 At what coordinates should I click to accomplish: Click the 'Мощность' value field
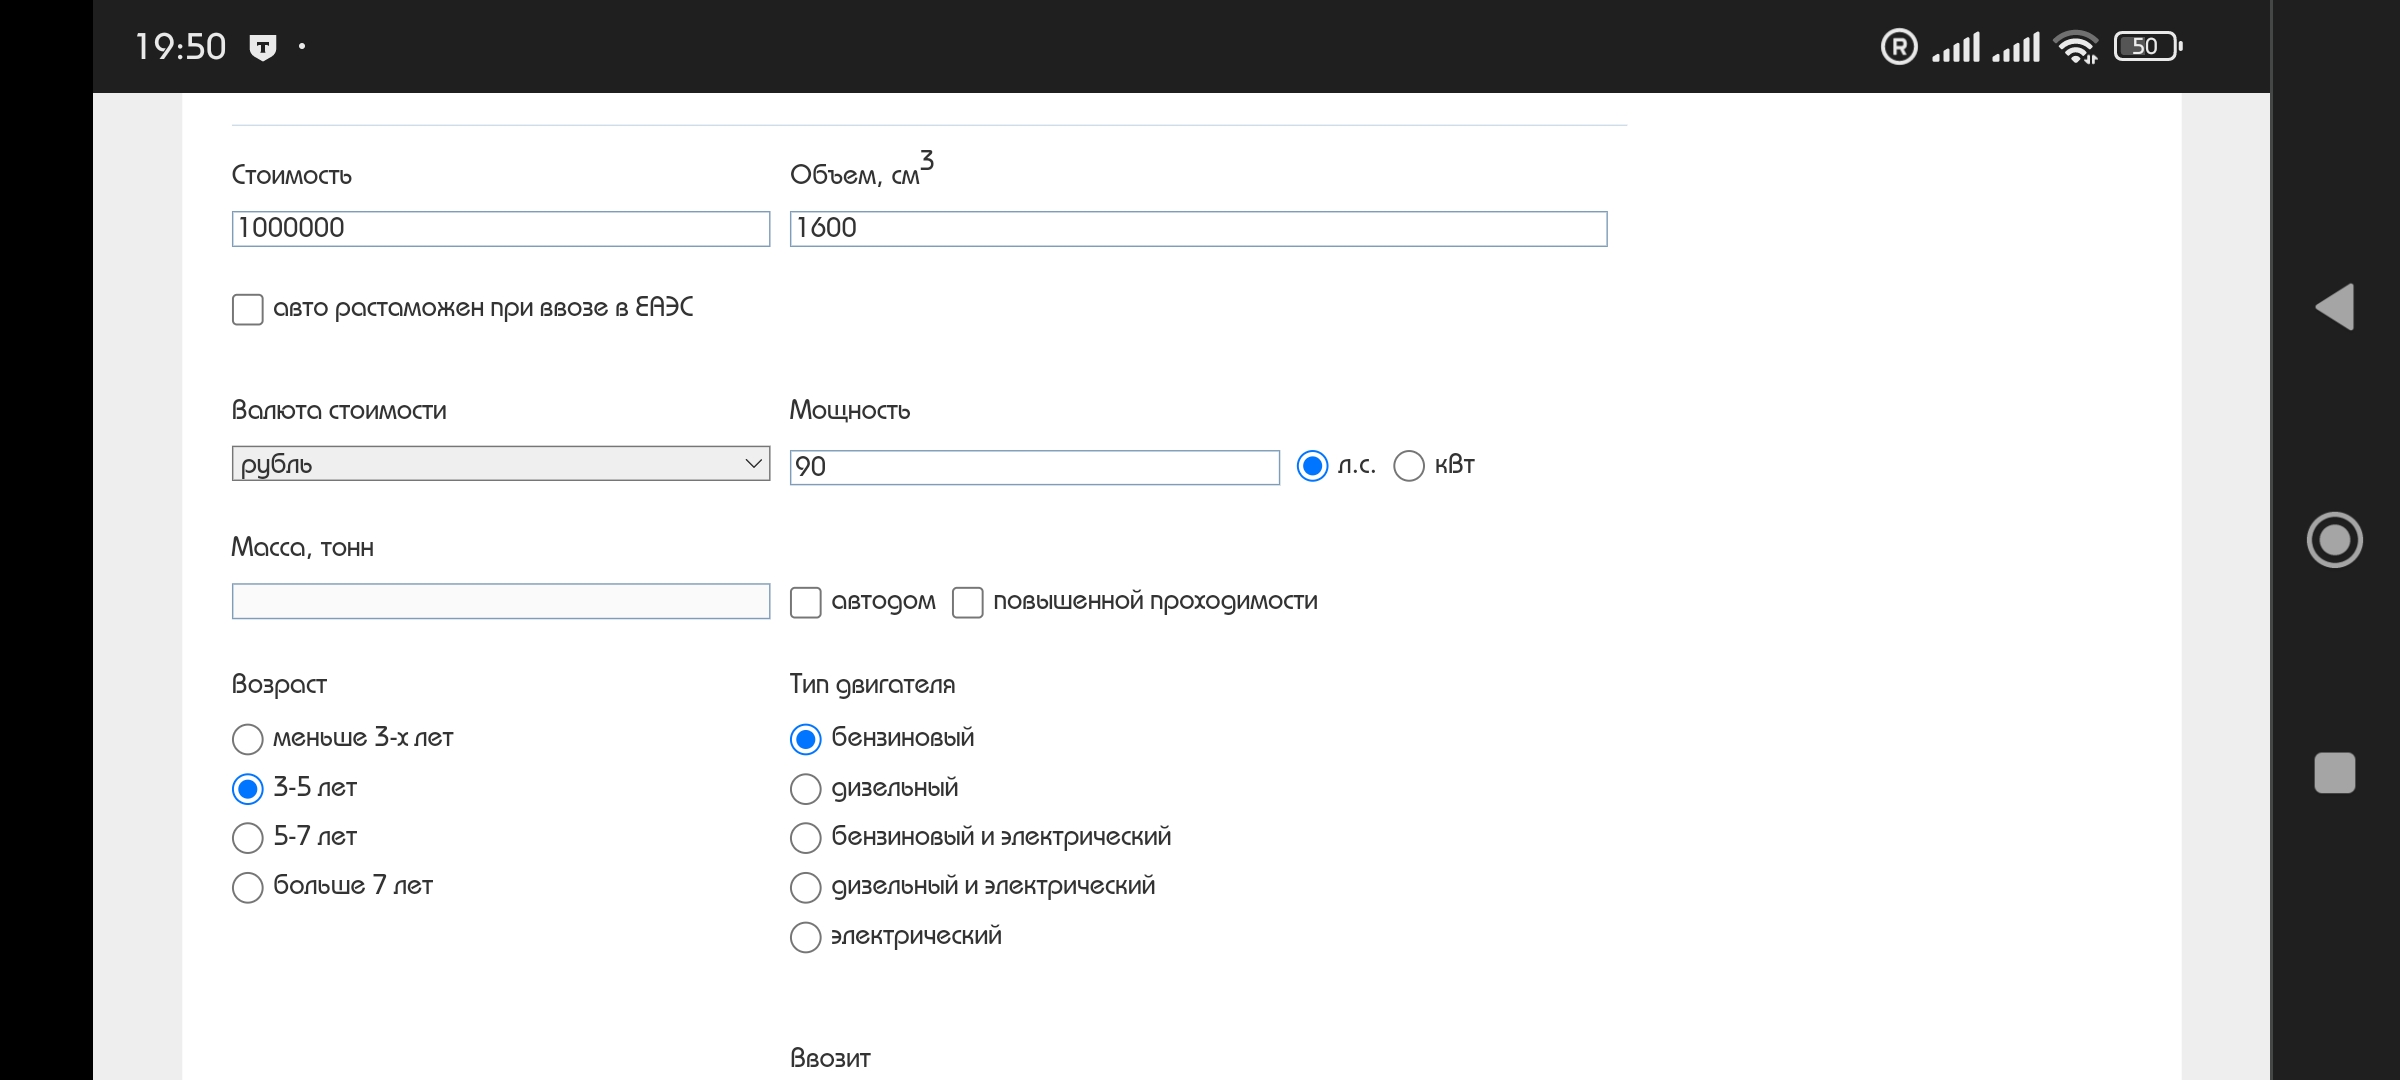click(1034, 467)
